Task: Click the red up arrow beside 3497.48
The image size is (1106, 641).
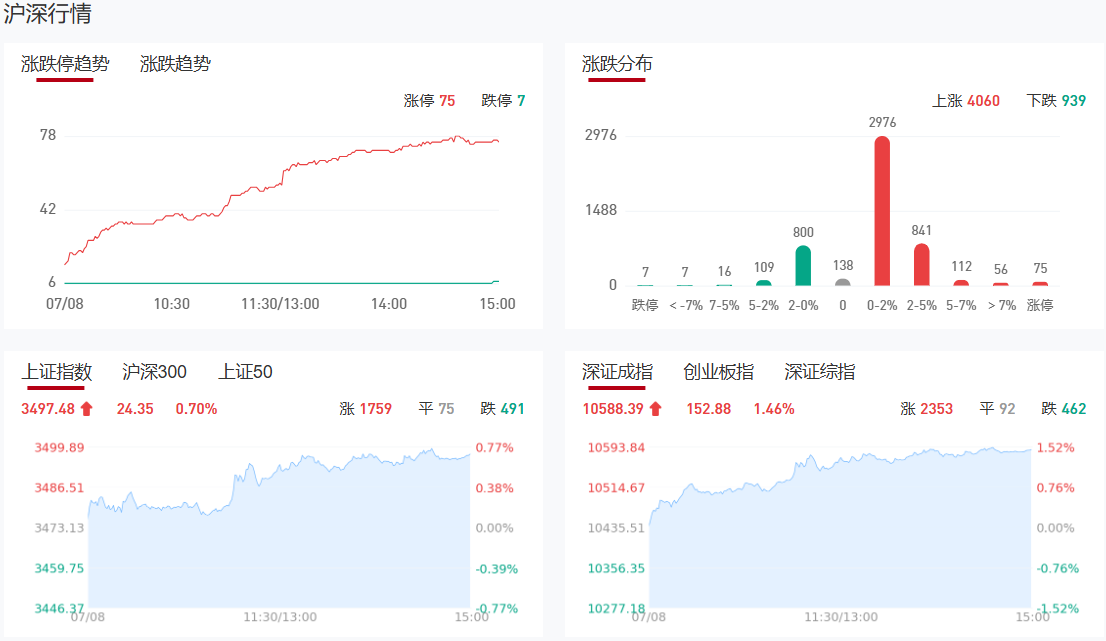Action: point(86,409)
